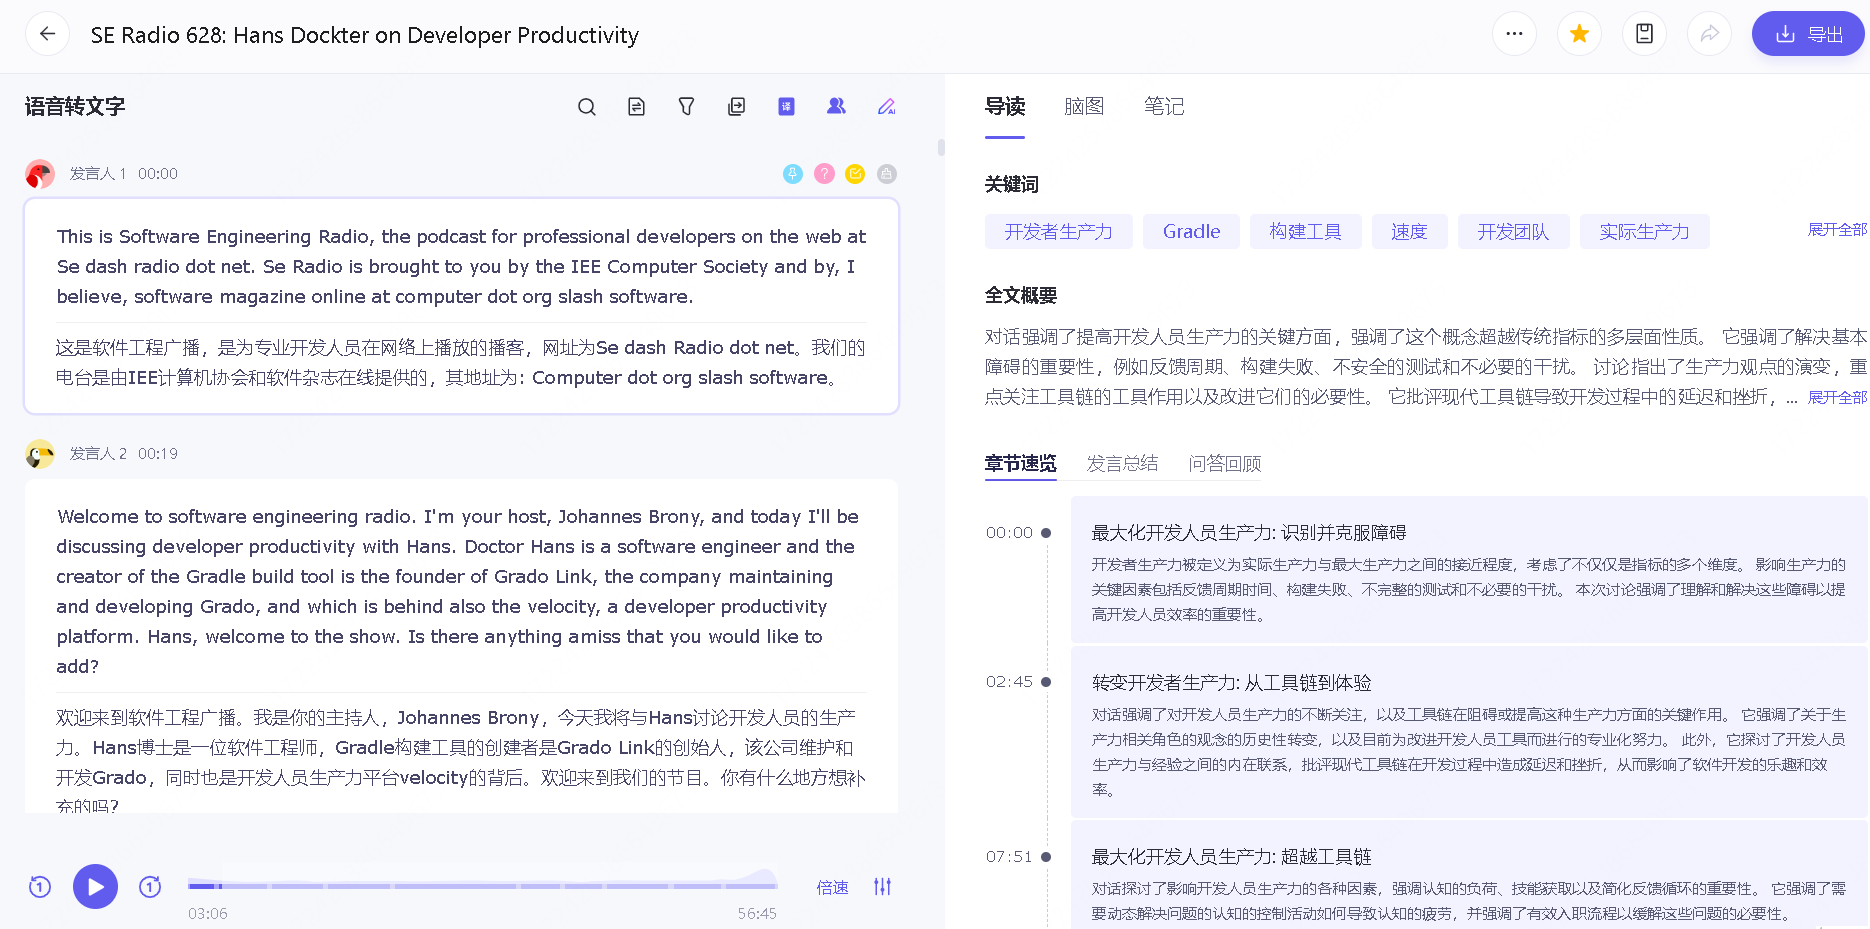The width and height of the screenshot is (1870, 929).
Task: Open the transcript filter funnel
Action: [x=687, y=107]
